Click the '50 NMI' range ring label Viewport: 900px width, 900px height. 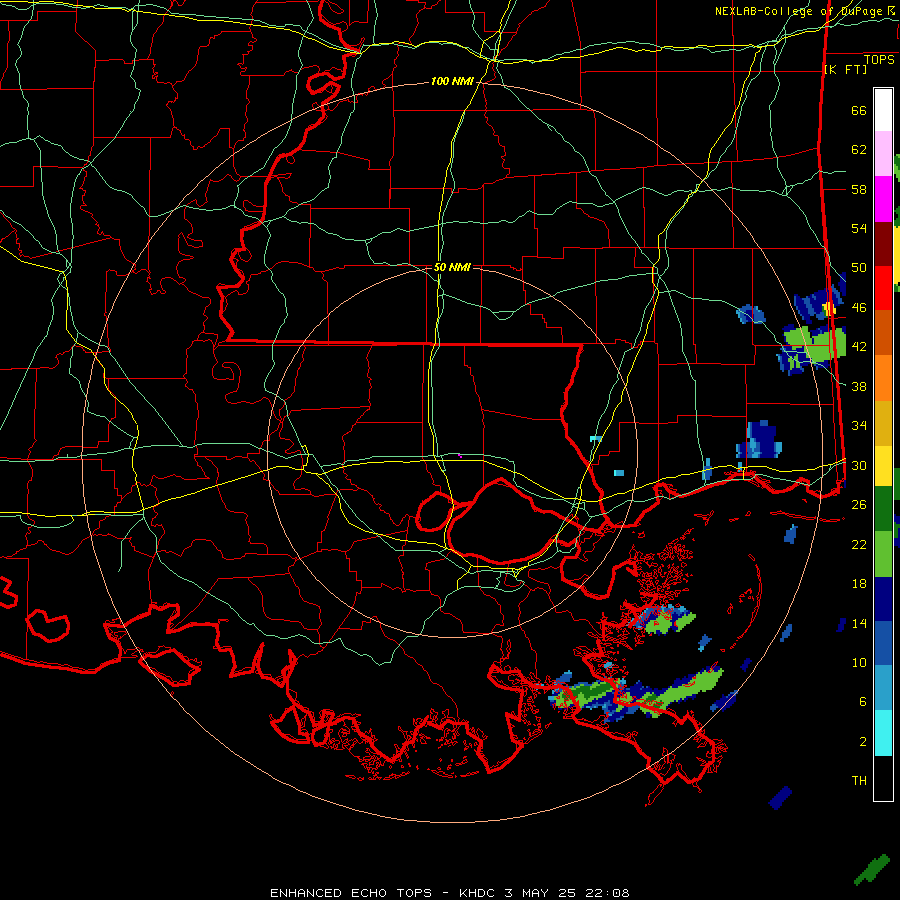point(452,267)
